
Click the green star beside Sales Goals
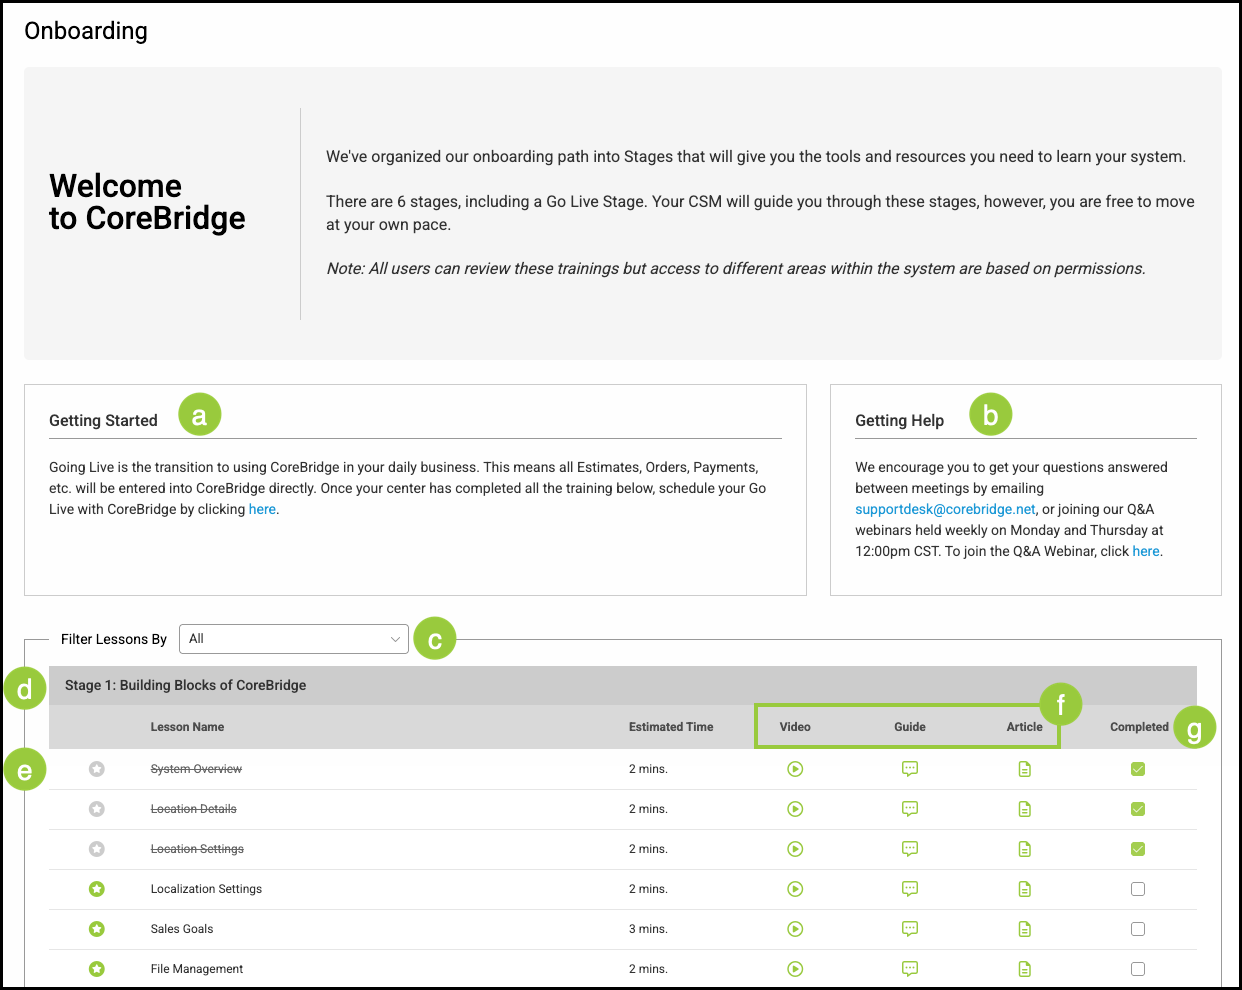pyautogui.click(x=97, y=929)
